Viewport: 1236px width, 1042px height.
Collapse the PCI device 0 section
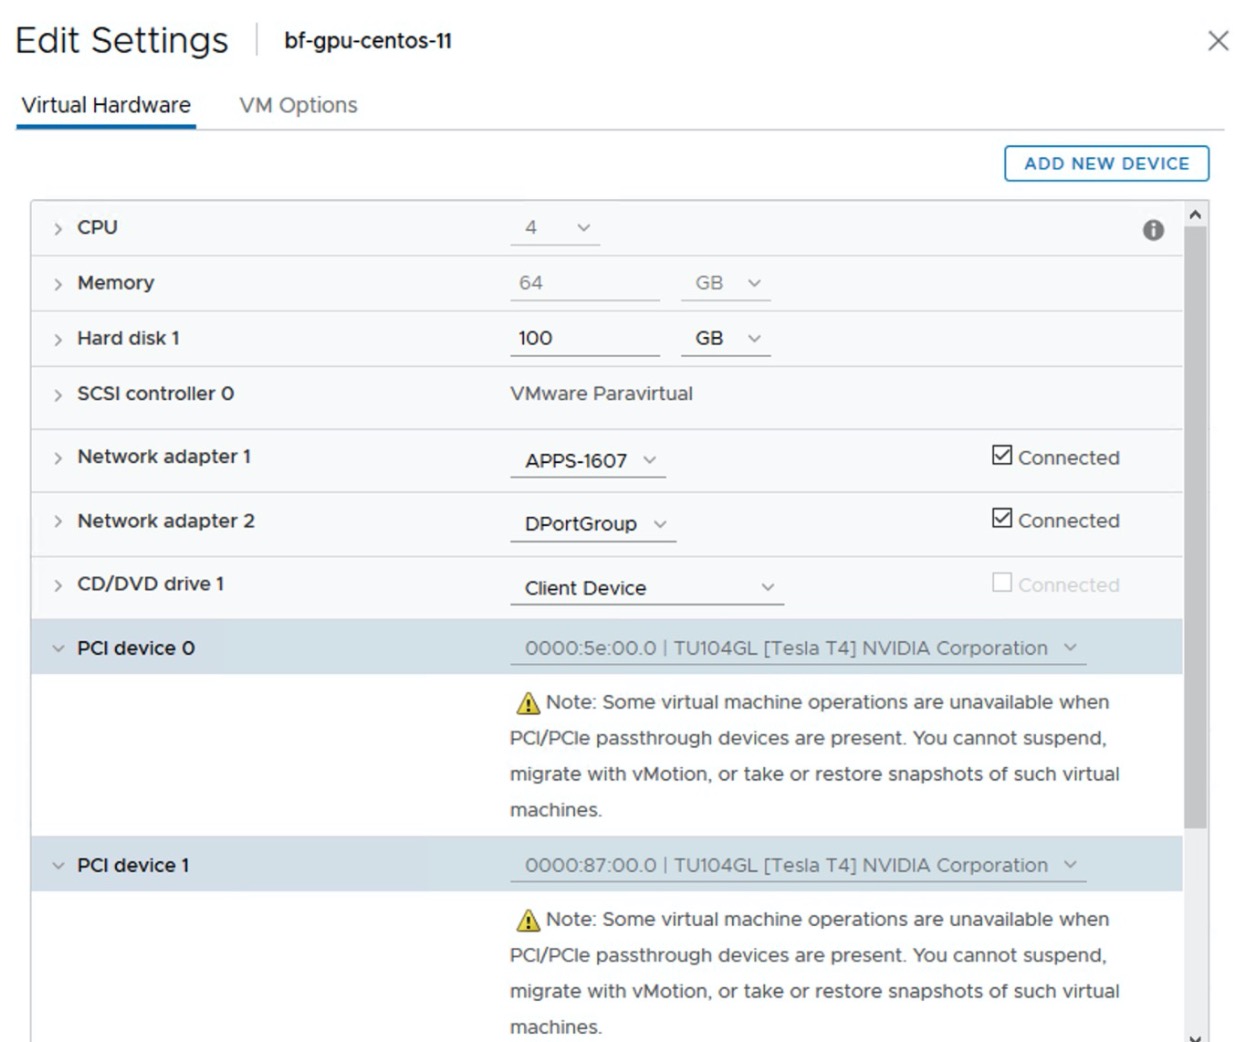[x=58, y=649]
